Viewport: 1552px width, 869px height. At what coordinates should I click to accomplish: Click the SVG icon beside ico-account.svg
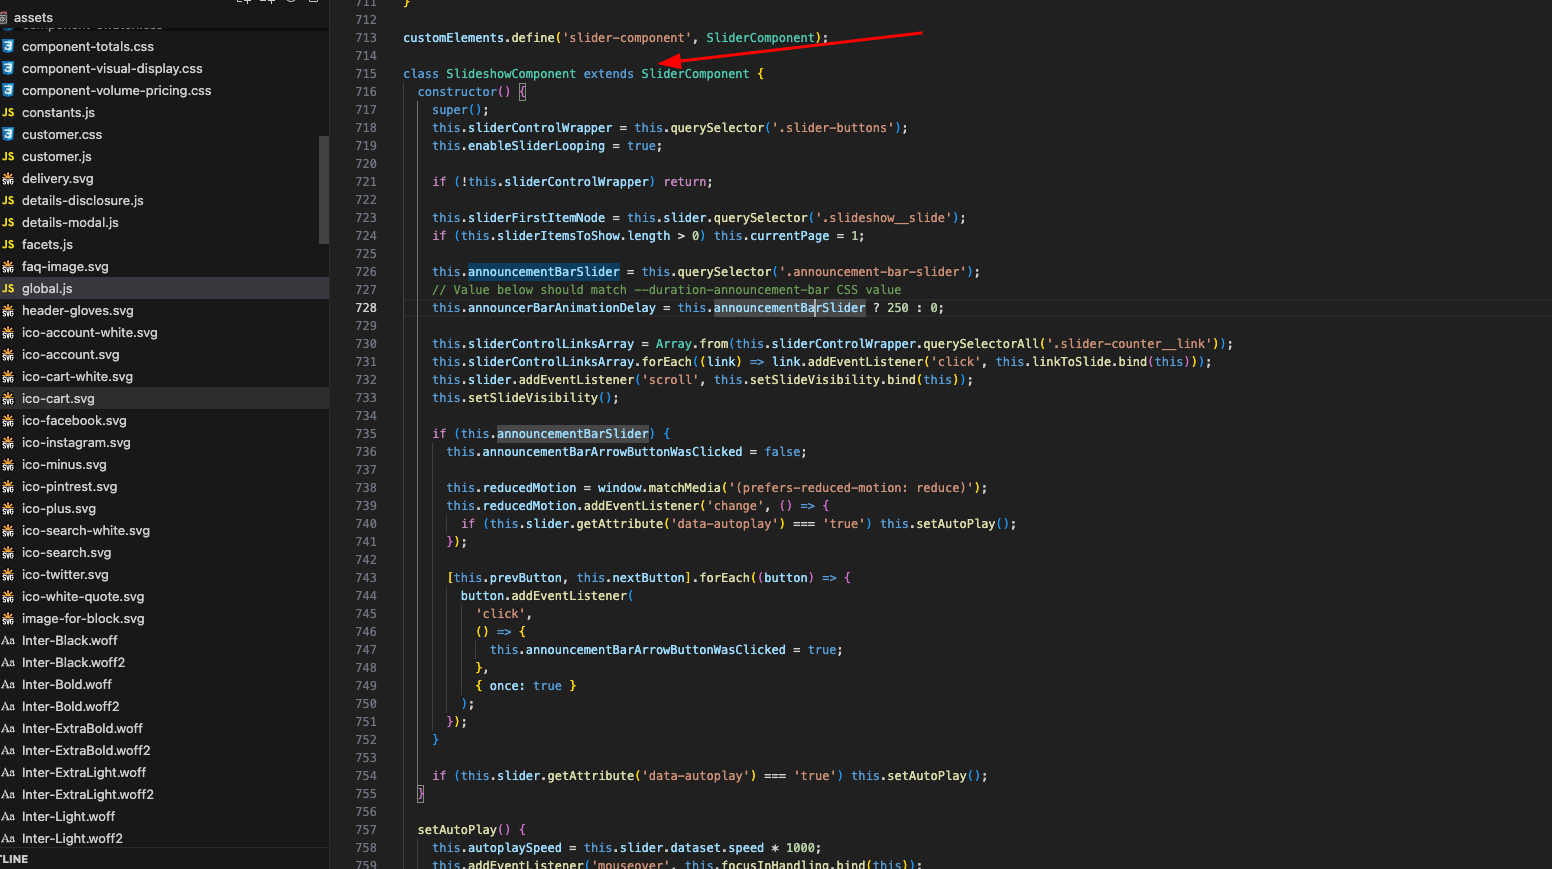(8, 355)
